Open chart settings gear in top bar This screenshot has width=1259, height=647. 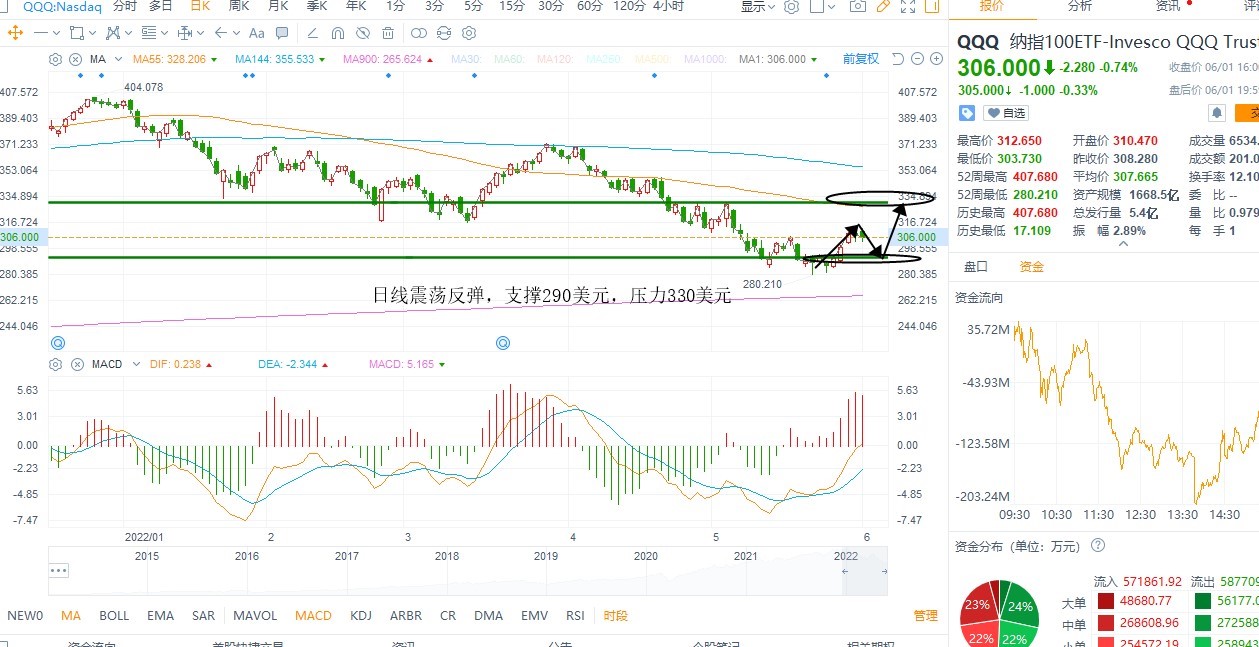tap(791, 7)
